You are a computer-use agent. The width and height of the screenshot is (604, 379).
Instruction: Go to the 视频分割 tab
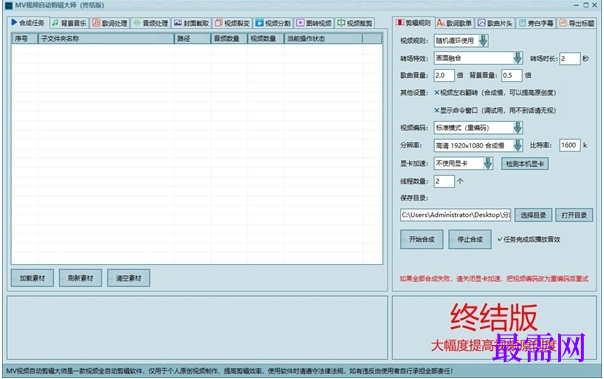pyautogui.click(x=273, y=23)
